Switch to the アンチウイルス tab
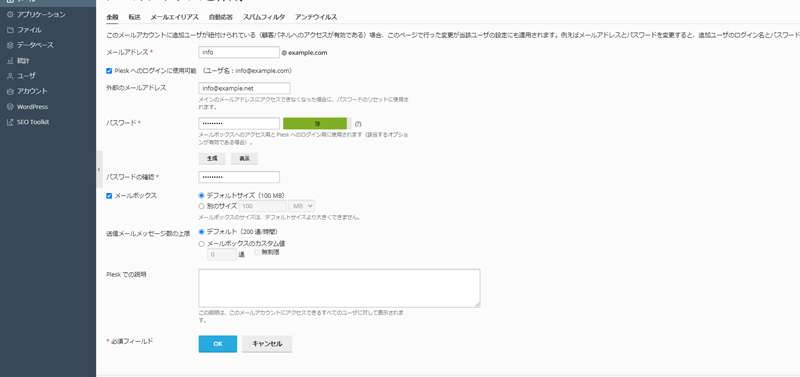800x377 pixels. [x=316, y=17]
